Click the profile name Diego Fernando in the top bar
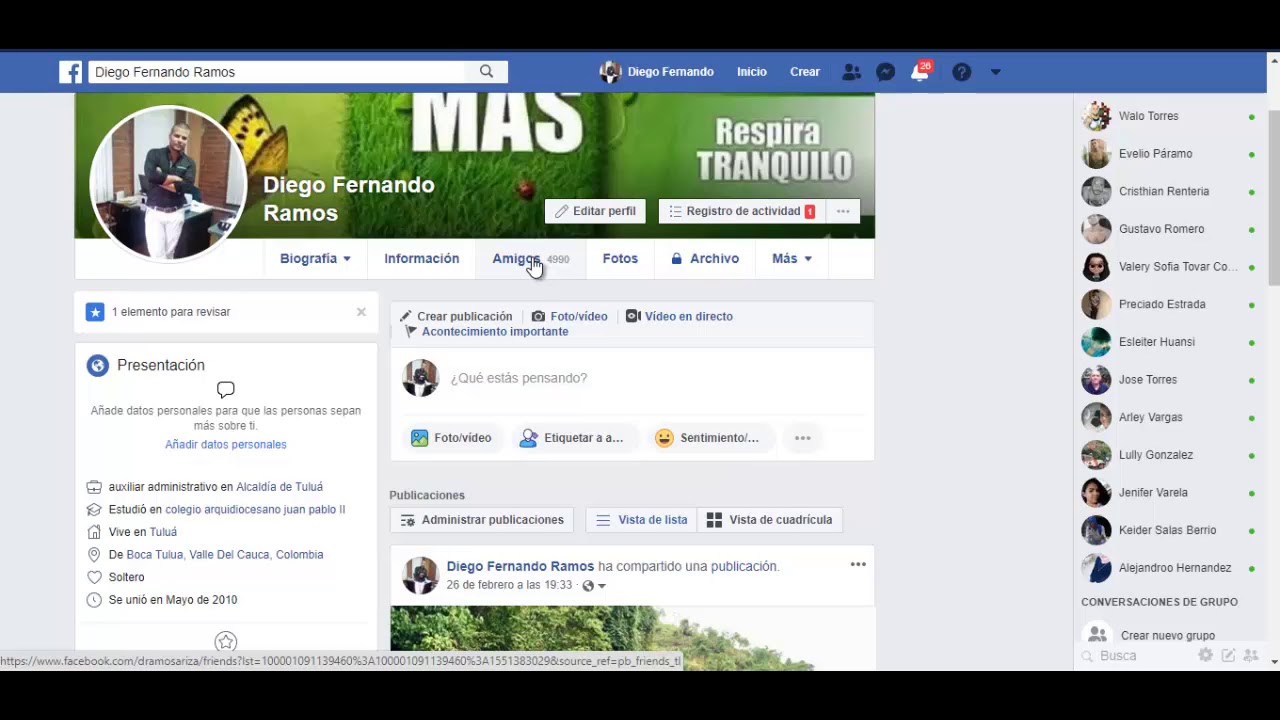The height and width of the screenshot is (720, 1280). click(657, 72)
